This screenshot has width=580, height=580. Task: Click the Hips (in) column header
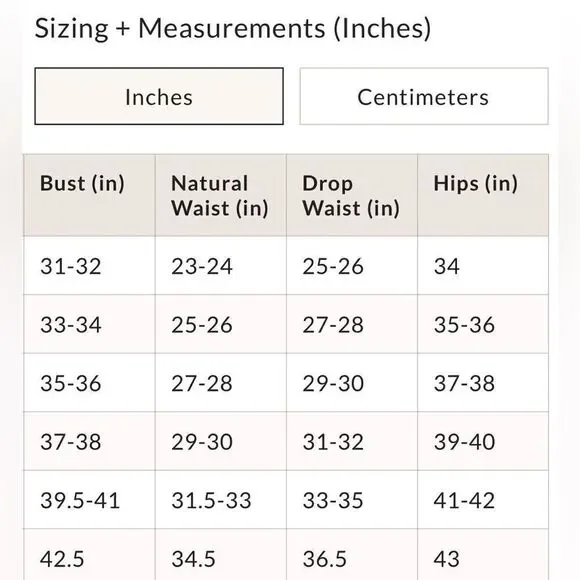coord(483,195)
